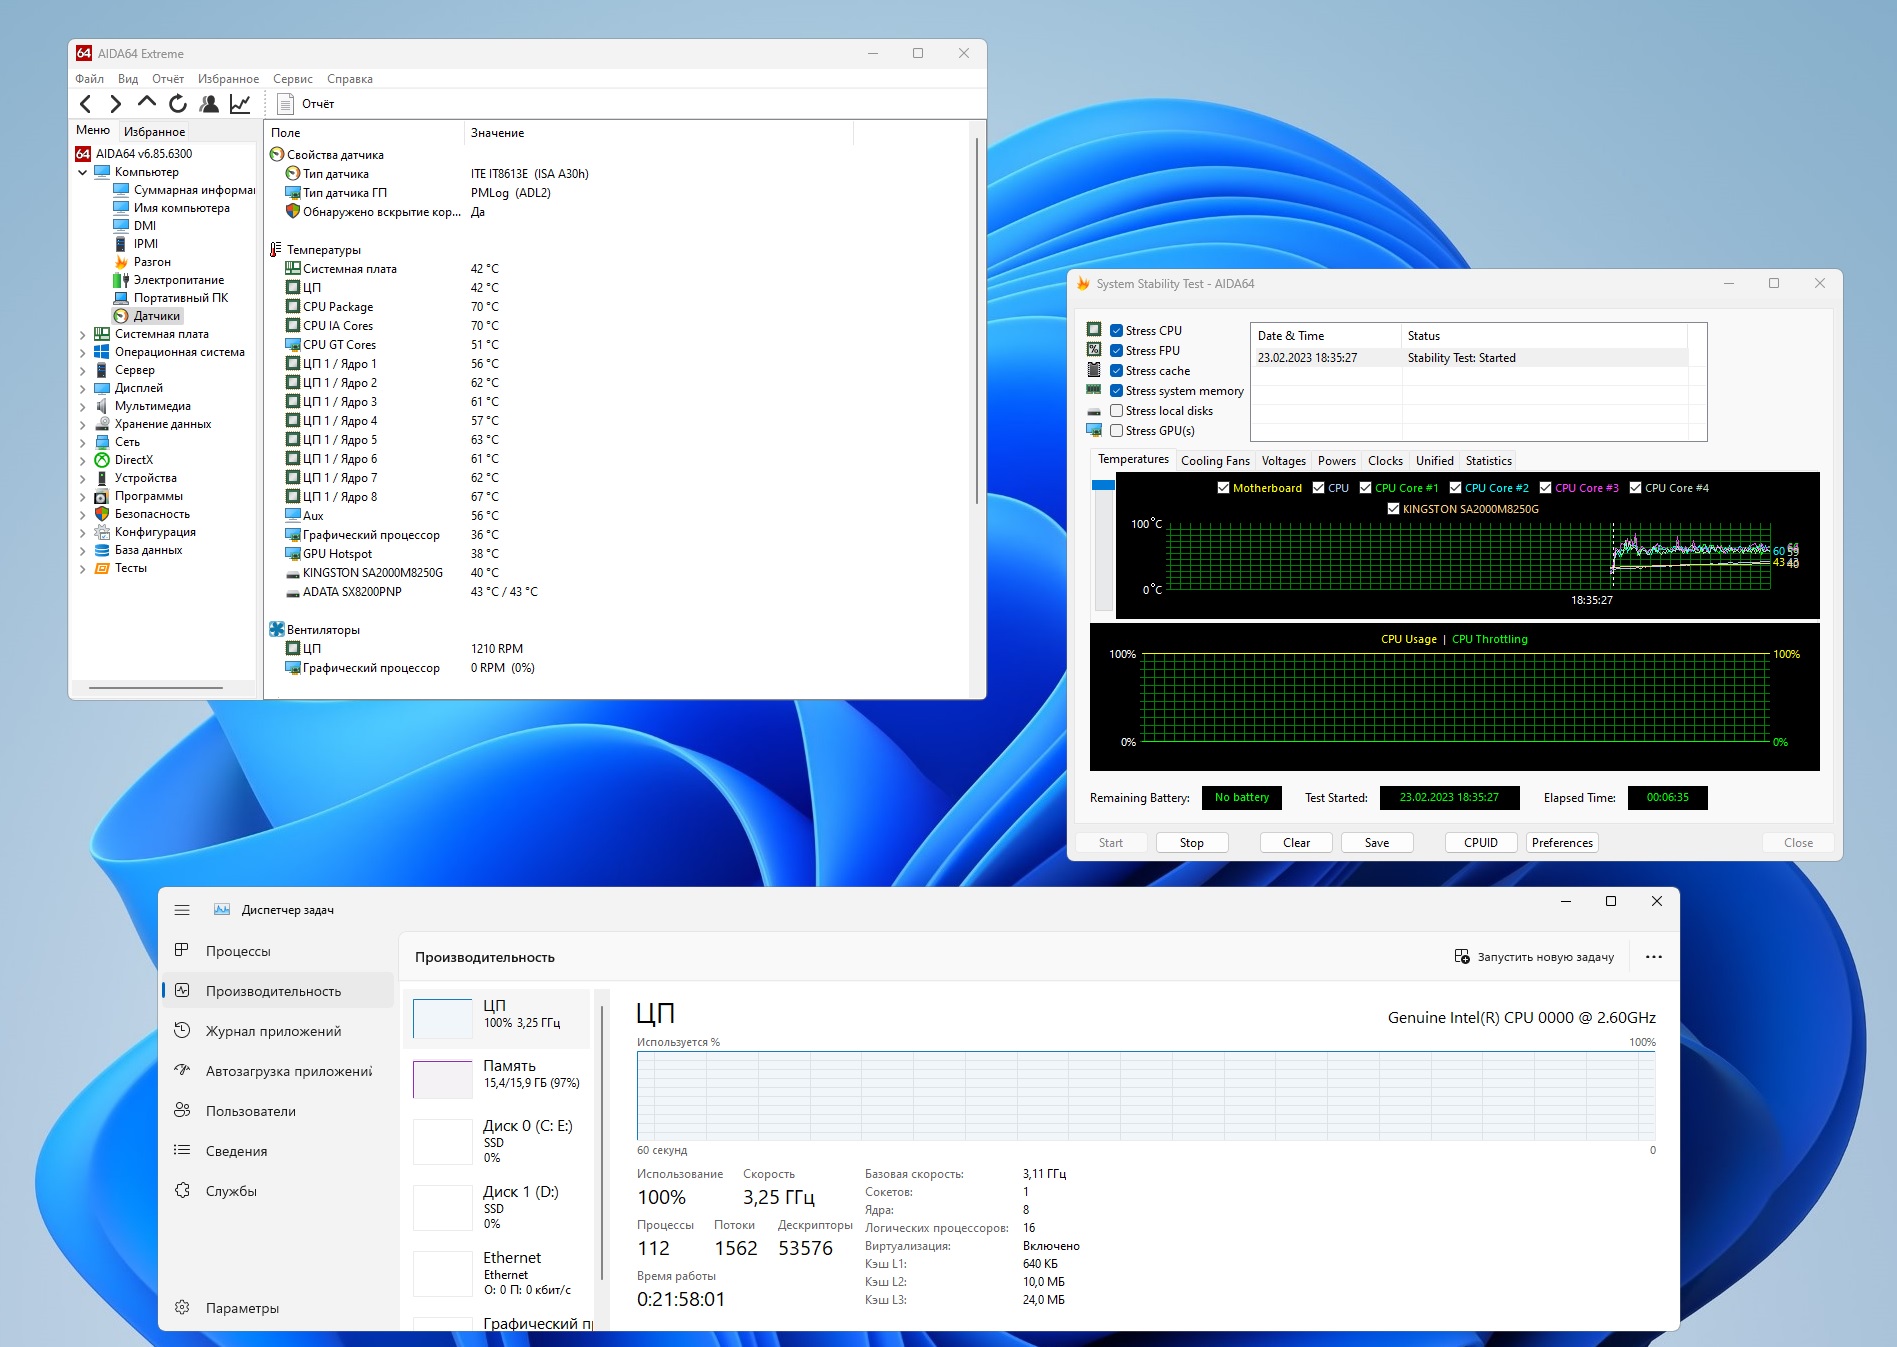The height and width of the screenshot is (1347, 1897).
Task: Open Процессы in Task Manager sidebar
Action: coord(238,951)
